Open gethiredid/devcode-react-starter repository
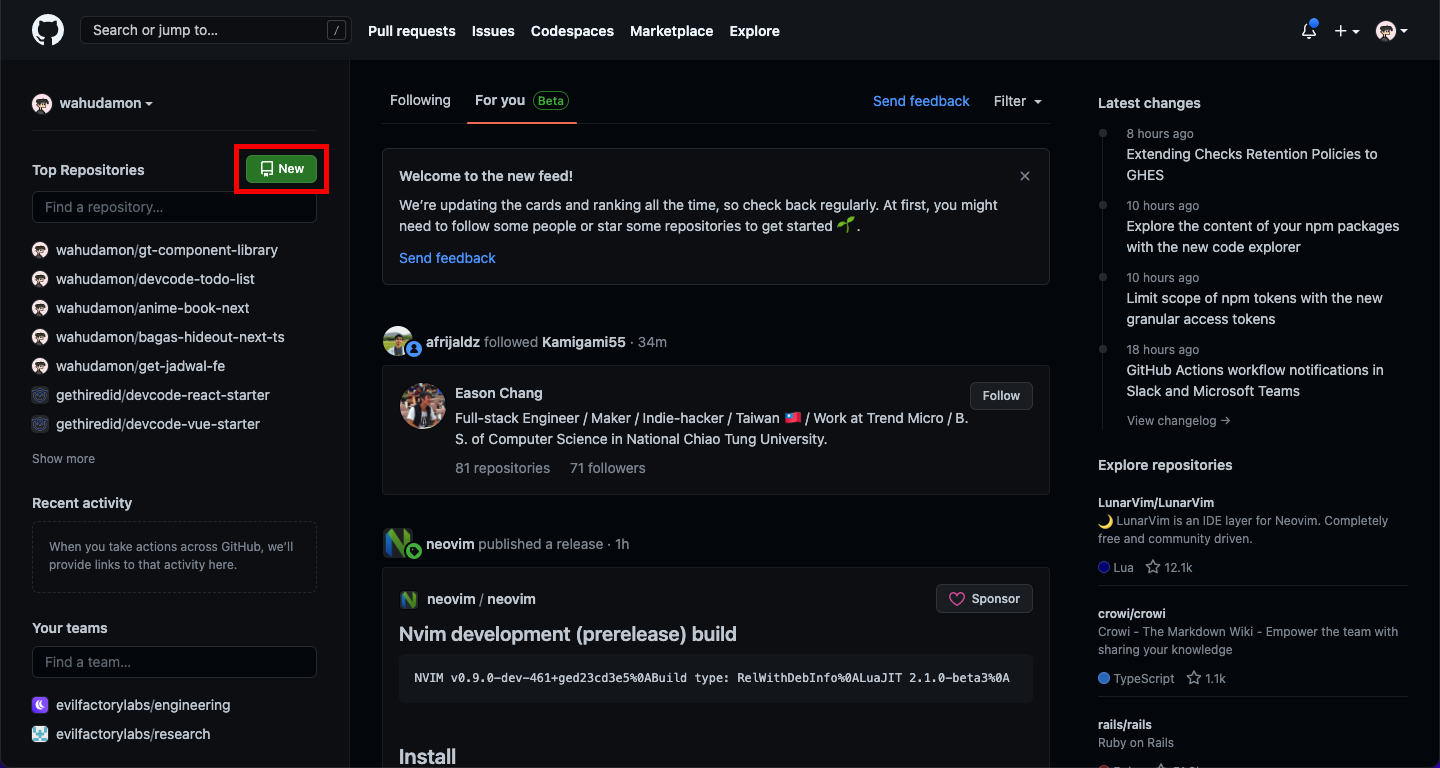 tap(163, 395)
